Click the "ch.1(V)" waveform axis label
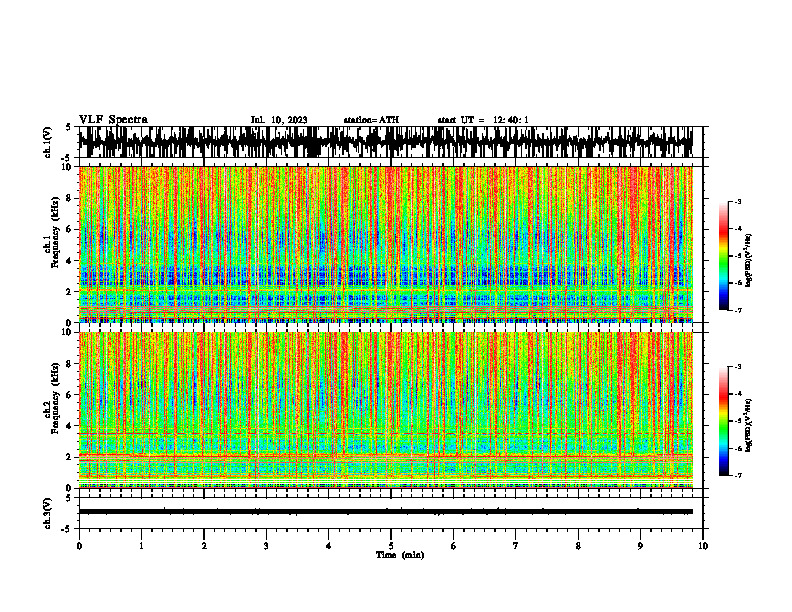 [x=48, y=142]
